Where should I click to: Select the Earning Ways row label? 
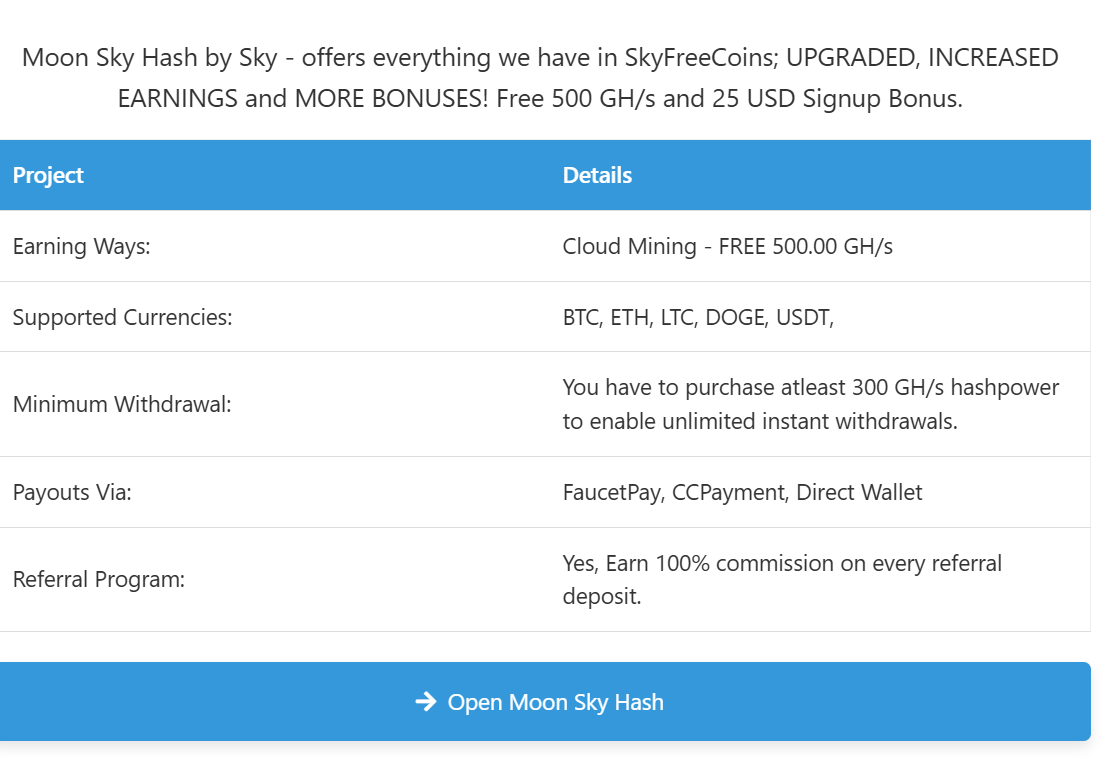coord(81,246)
